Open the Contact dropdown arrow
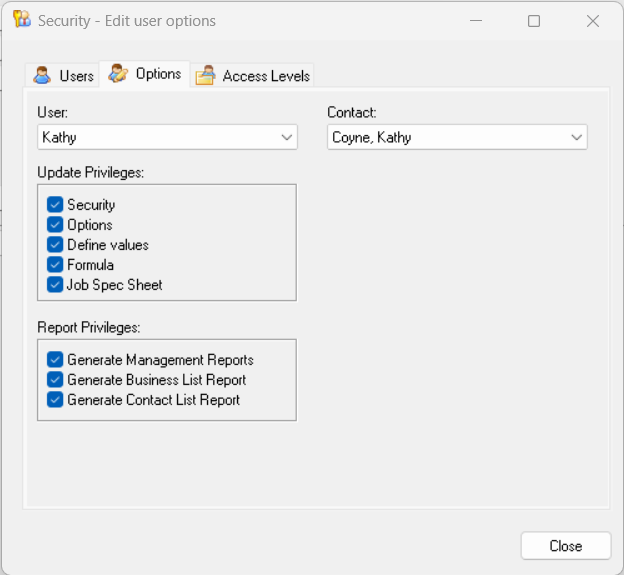The height and width of the screenshot is (575, 624). [577, 137]
